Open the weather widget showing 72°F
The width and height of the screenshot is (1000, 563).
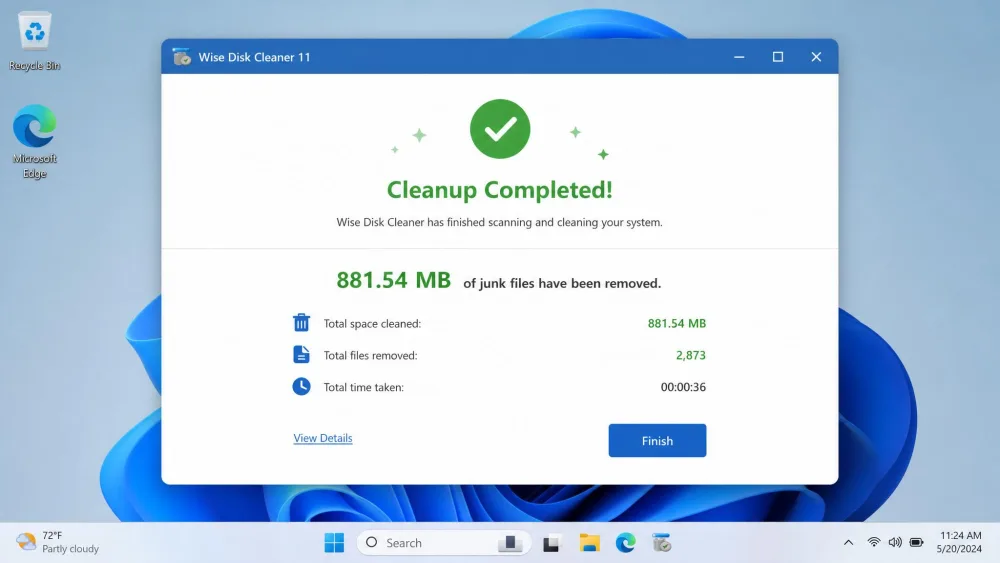click(57, 542)
